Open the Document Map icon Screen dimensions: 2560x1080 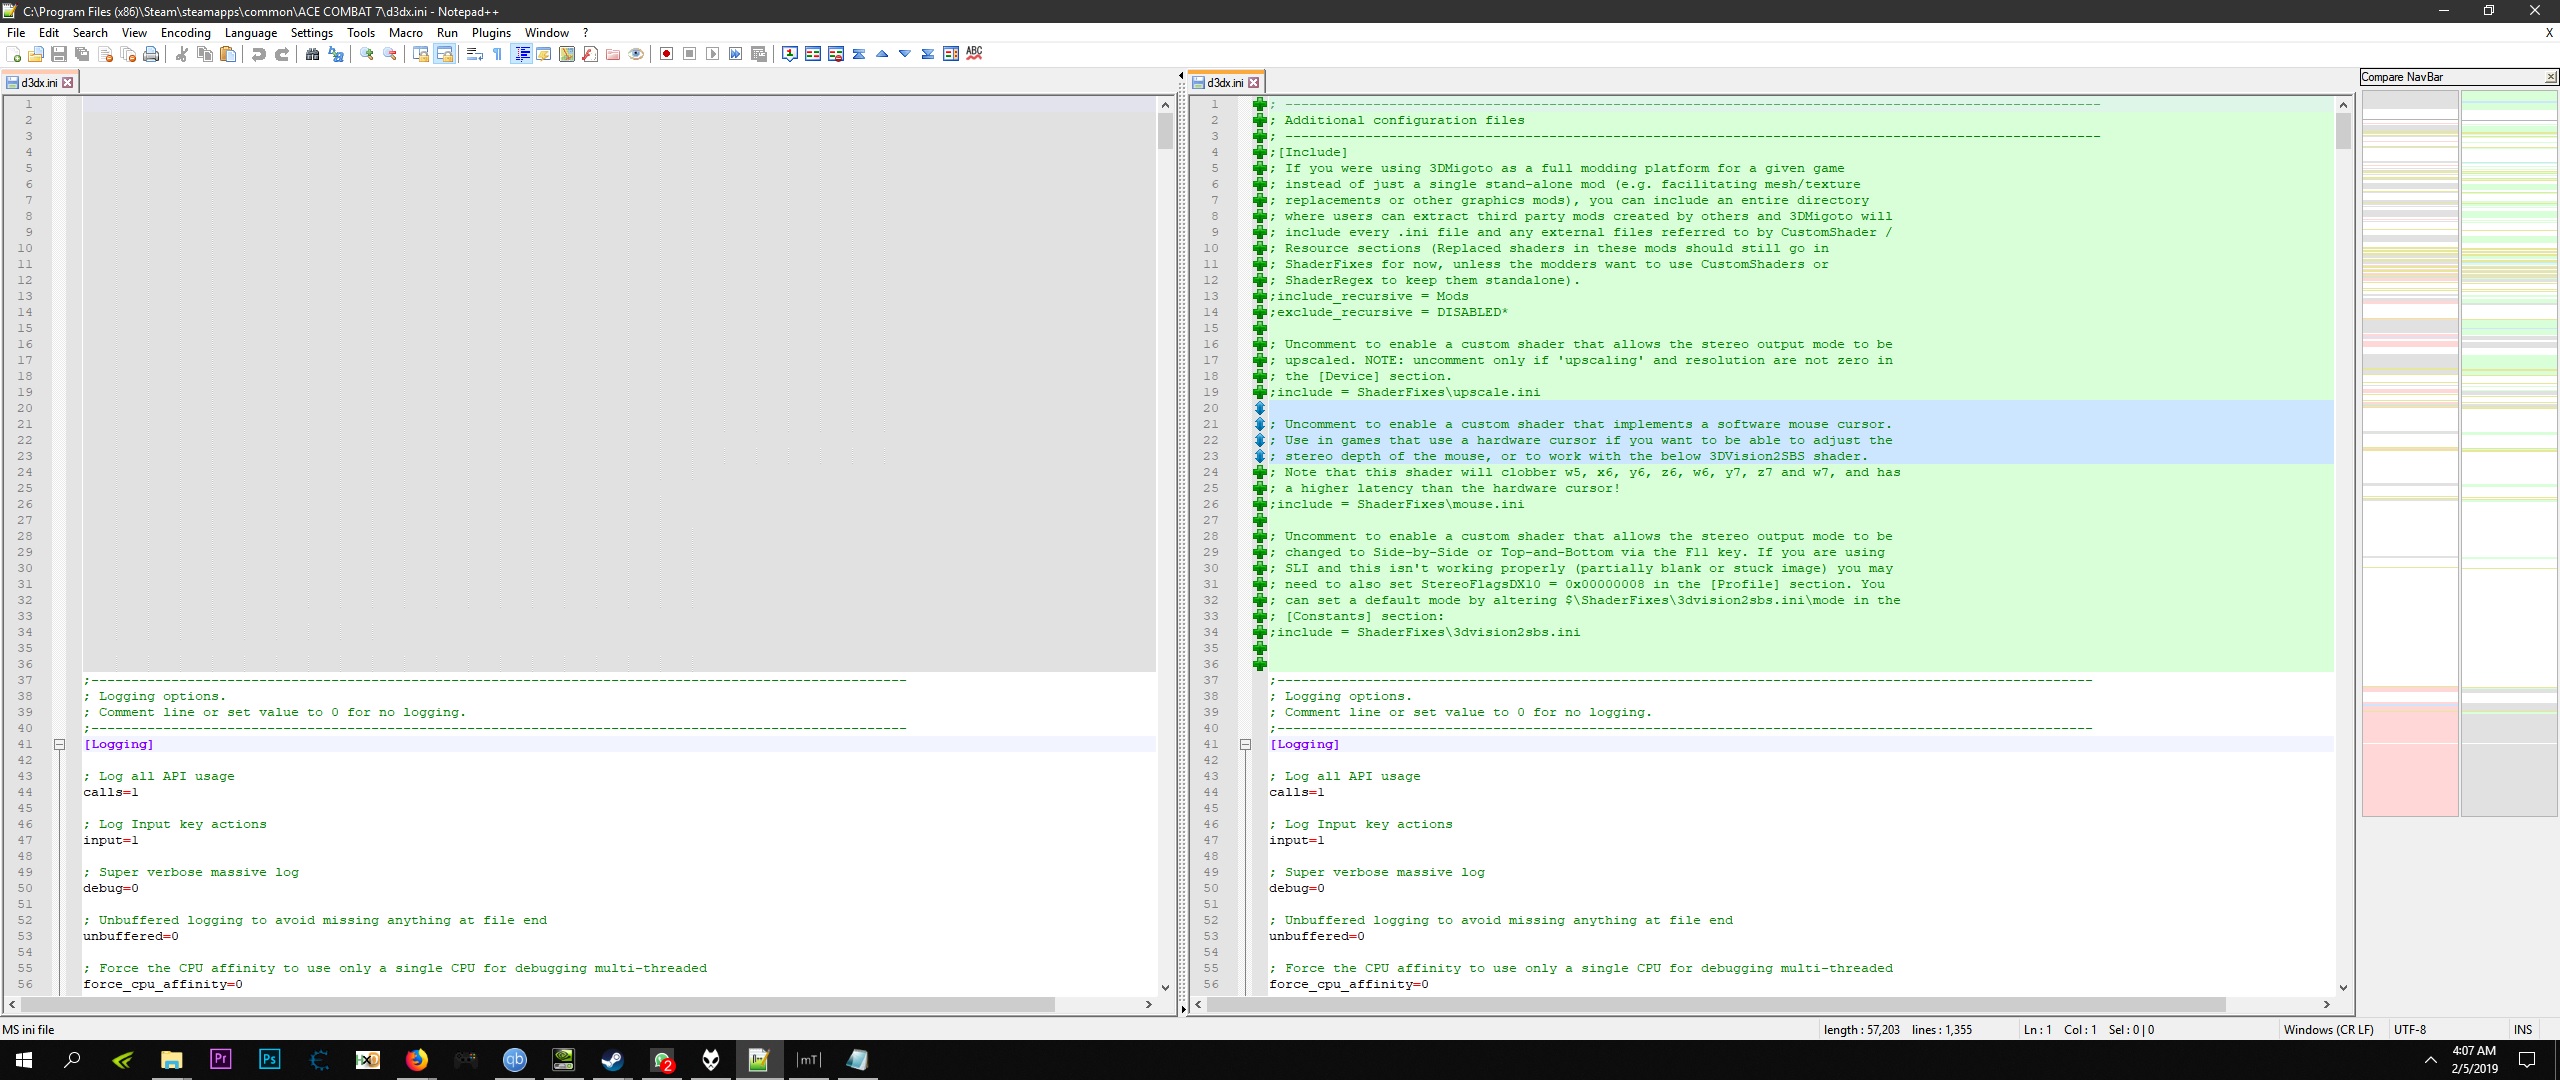pos(567,54)
